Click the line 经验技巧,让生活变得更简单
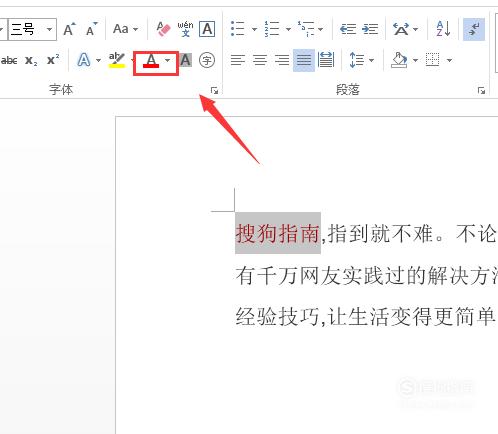Image resolution: width=498 pixels, height=434 pixels. pyautogui.click(x=365, y=316)
